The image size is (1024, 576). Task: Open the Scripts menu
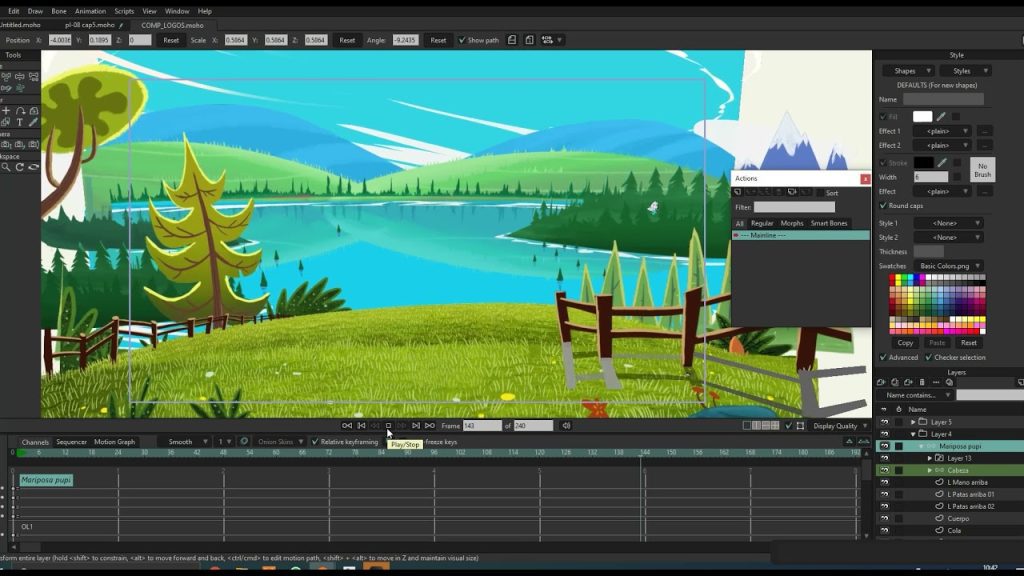pos(124,11)
